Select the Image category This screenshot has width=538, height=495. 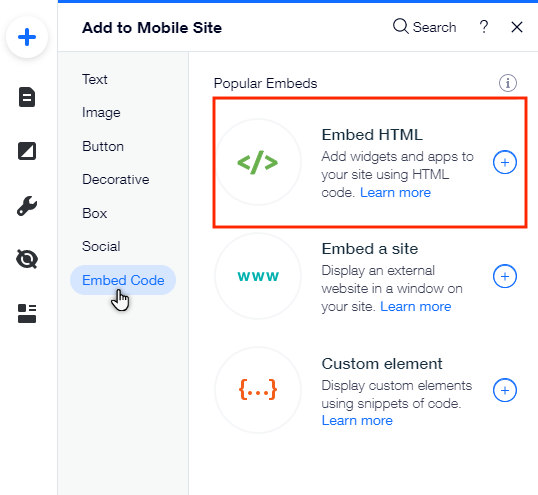[x=101, y=113]
